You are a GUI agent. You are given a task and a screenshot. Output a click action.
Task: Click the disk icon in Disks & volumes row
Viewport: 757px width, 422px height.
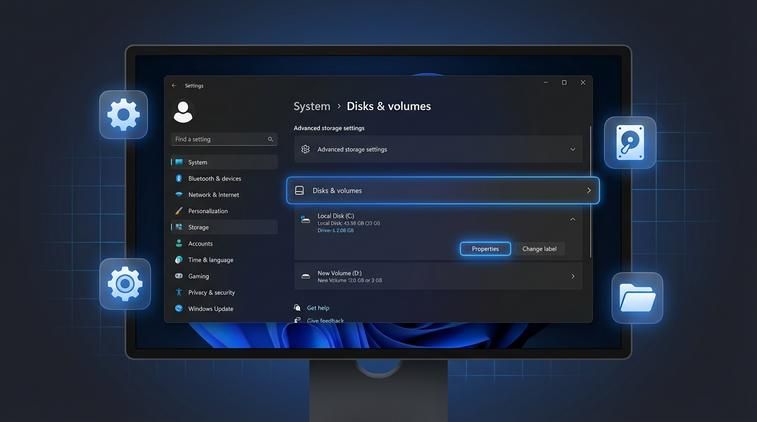pos(299,190)
